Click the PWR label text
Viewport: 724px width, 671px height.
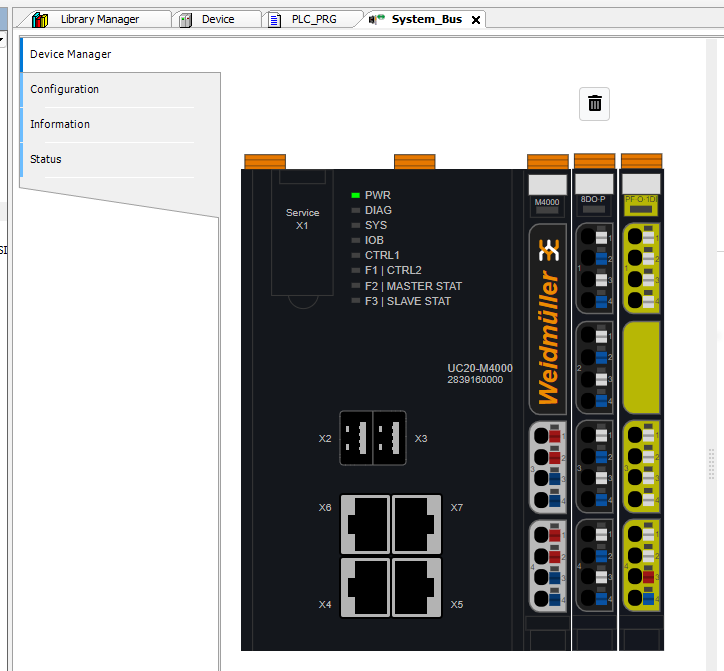pyautogui.click(x=378, y=195)
